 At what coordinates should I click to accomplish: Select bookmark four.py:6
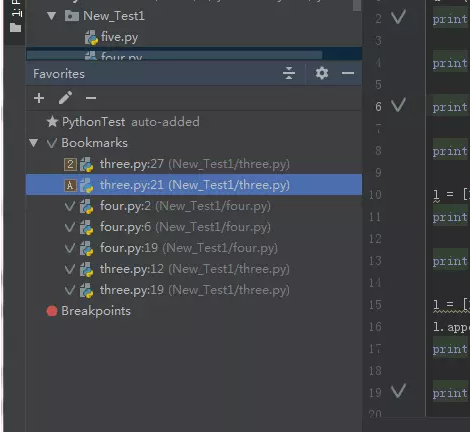194,227
